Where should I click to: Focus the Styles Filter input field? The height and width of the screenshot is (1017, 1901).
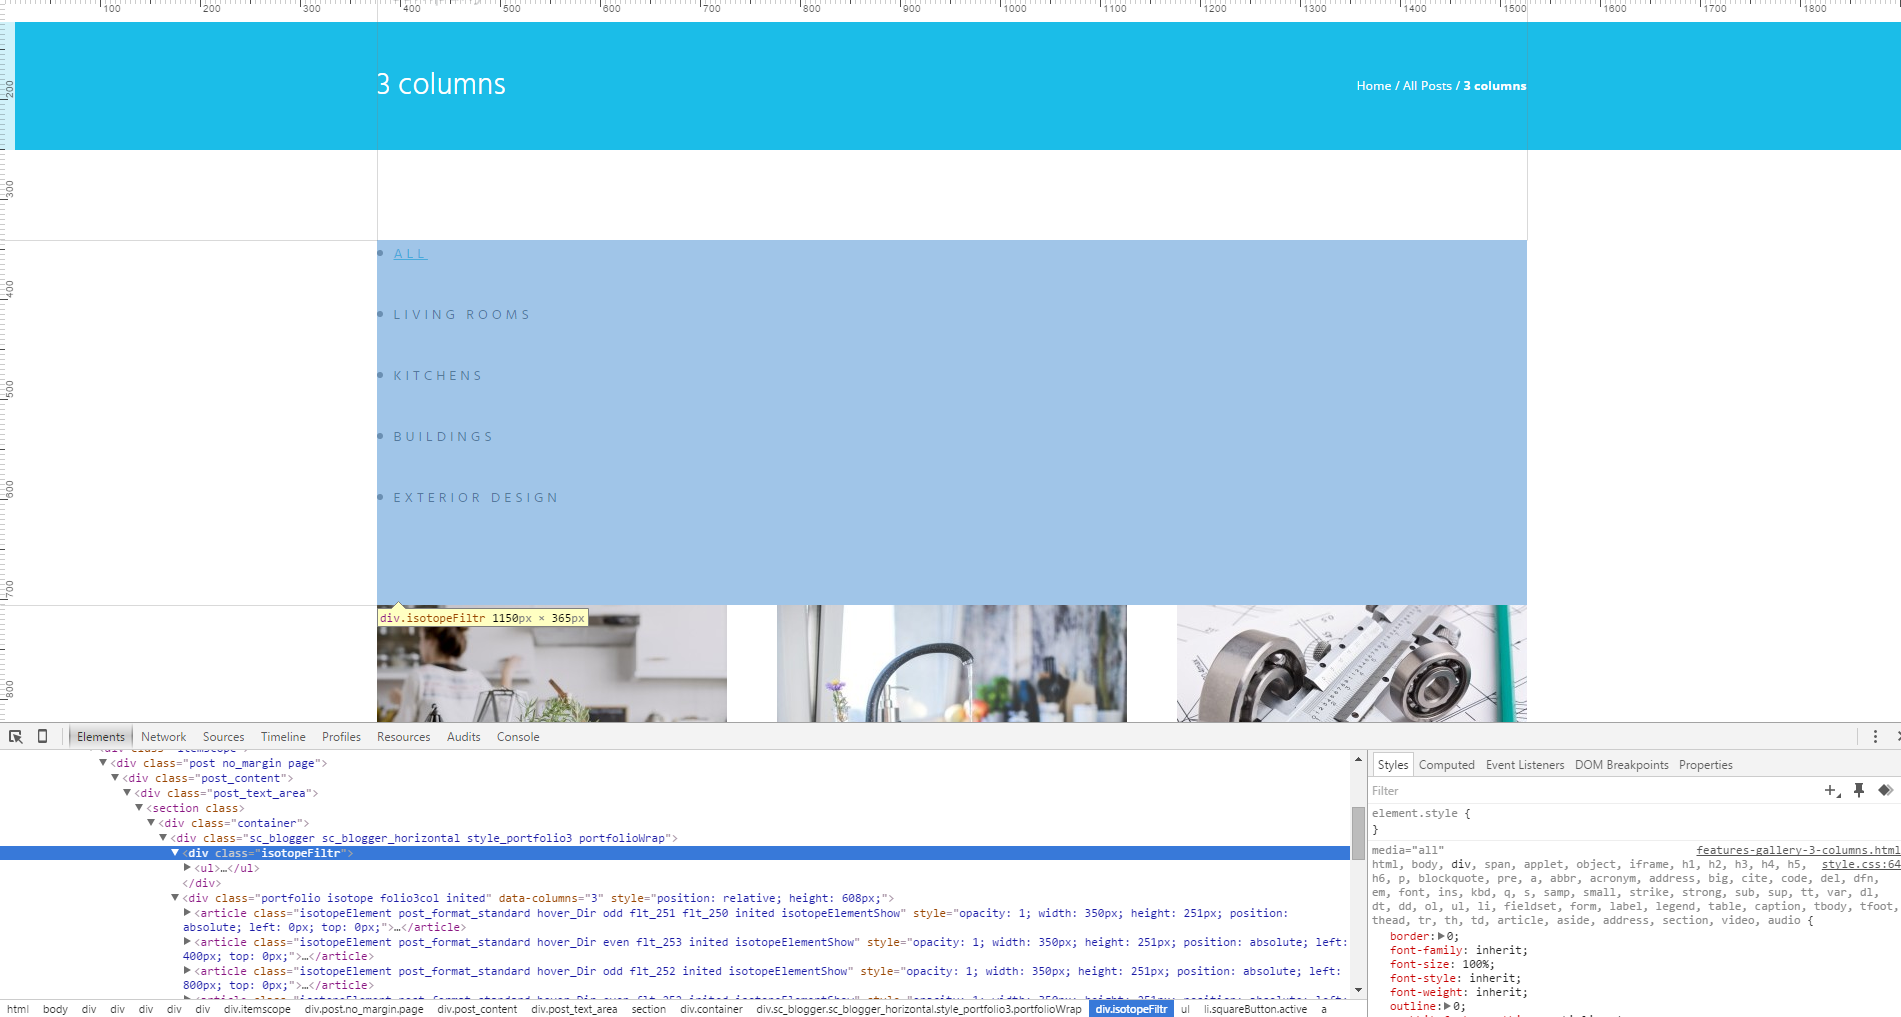(1590, 791)
